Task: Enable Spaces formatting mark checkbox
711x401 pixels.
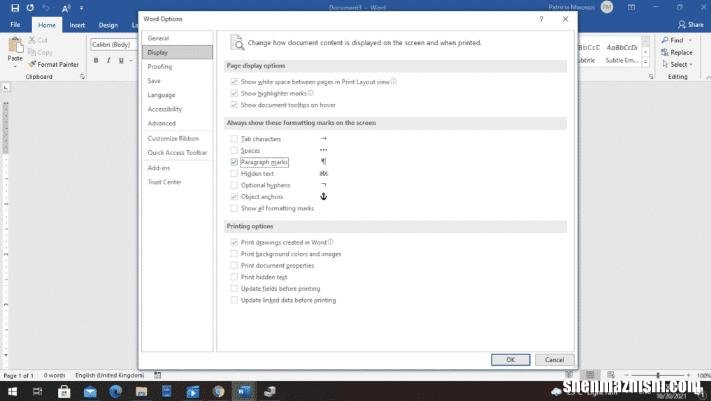Action: [234, 150]
